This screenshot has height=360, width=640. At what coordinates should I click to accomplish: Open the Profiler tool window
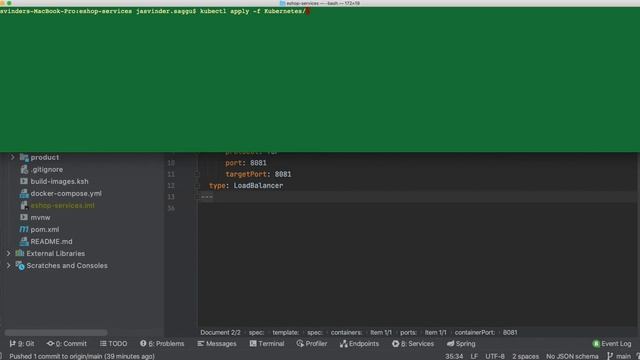click(x=312, y=344)
